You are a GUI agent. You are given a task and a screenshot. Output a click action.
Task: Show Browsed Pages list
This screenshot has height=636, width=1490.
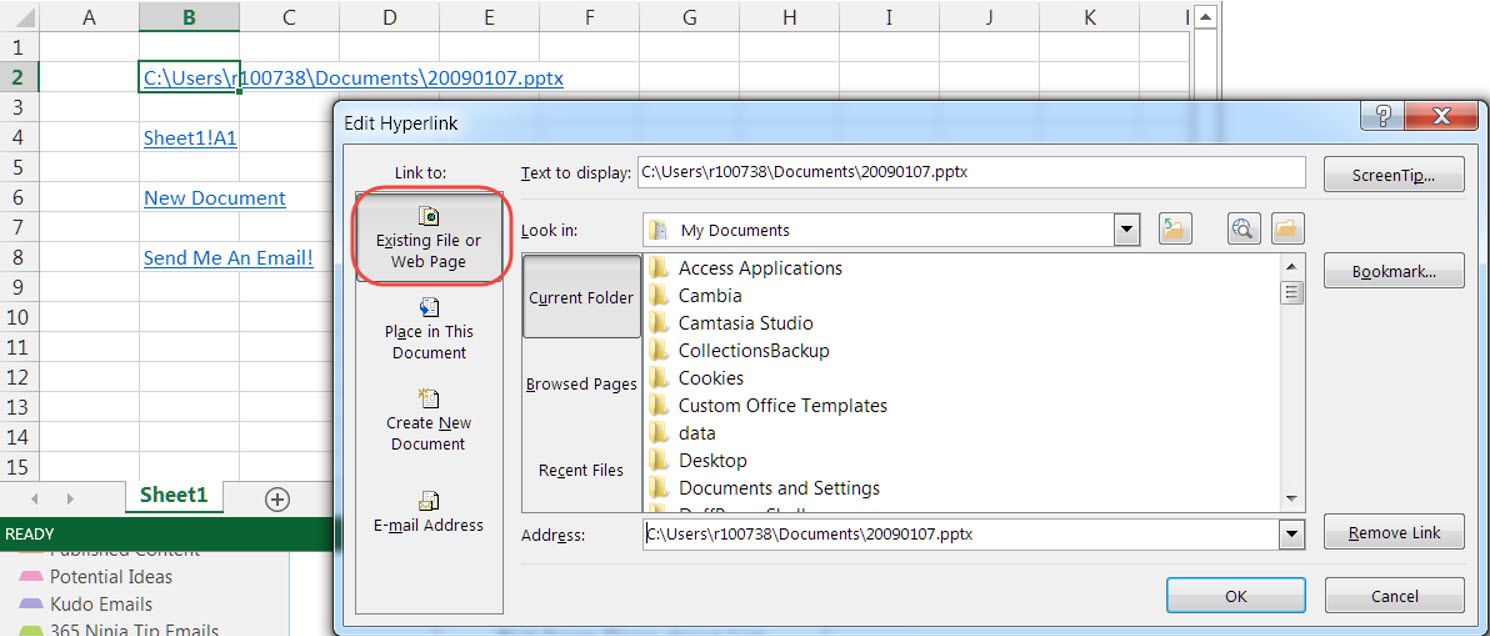click(x=582, y=384)
